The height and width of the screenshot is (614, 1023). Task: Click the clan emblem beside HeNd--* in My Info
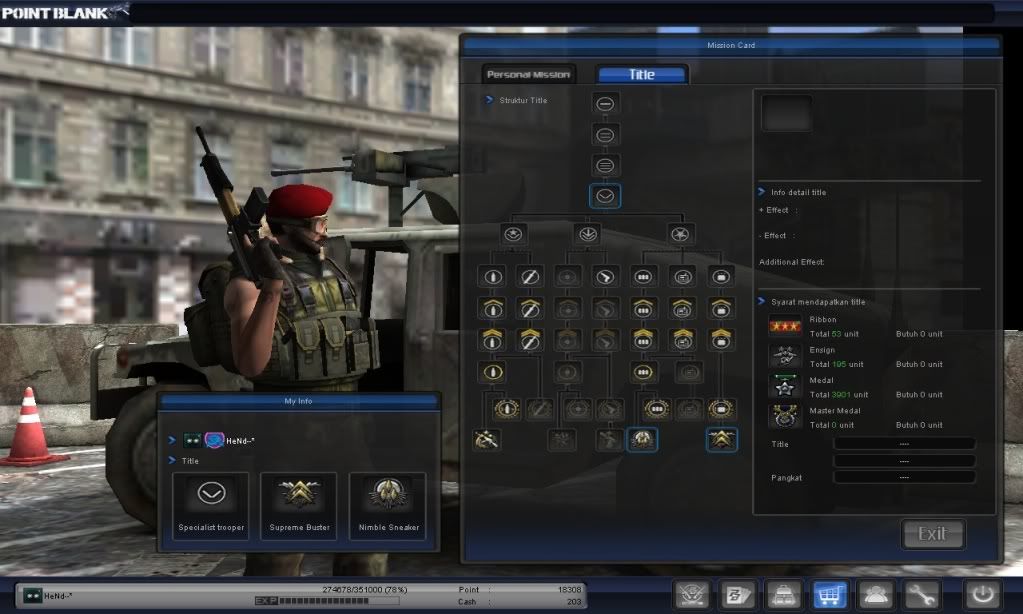(214, 440)
